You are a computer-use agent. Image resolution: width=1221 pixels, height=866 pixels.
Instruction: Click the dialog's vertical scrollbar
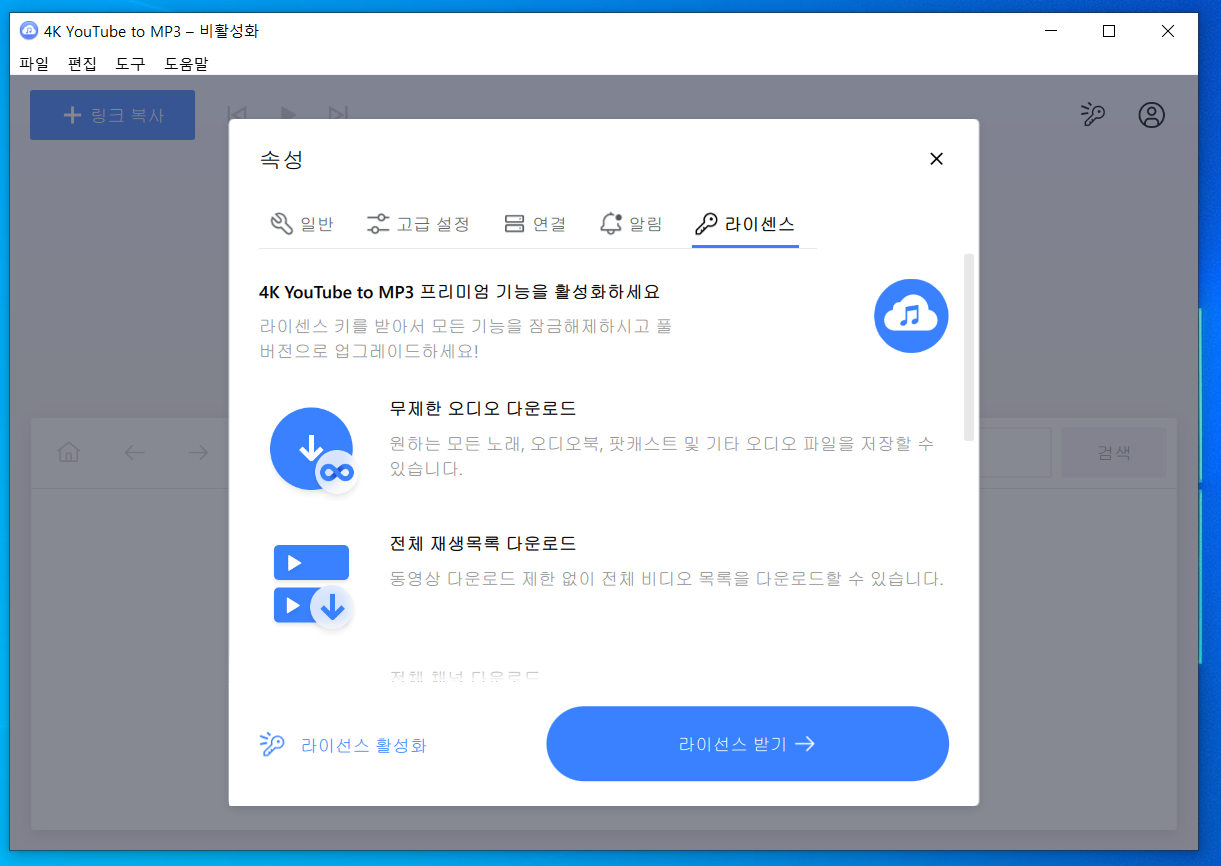click(x=968, y=347)
